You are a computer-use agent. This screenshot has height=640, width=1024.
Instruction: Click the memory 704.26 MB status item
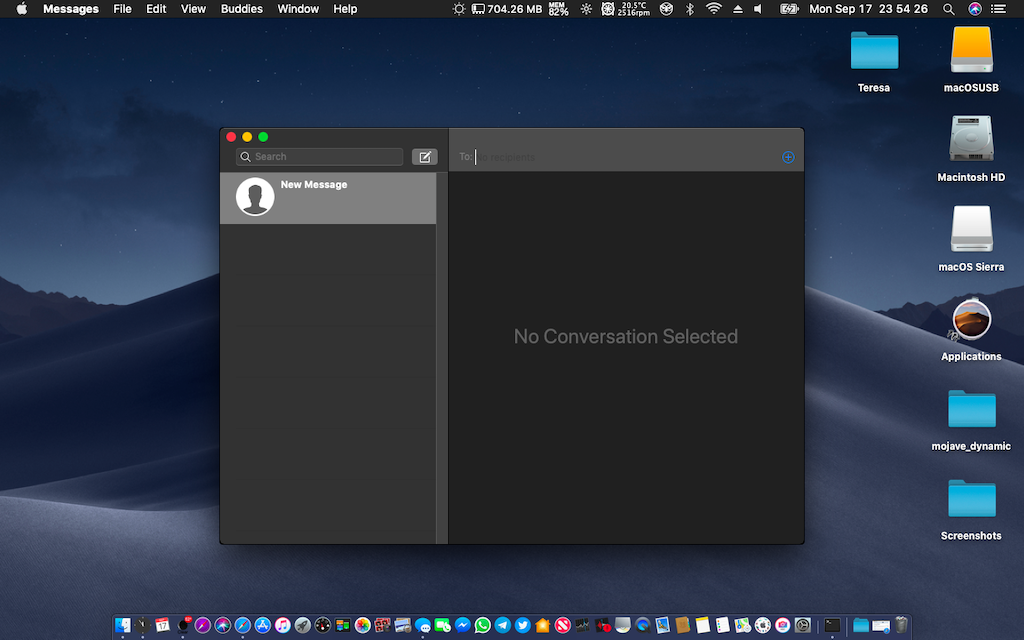tap(507, 8)
